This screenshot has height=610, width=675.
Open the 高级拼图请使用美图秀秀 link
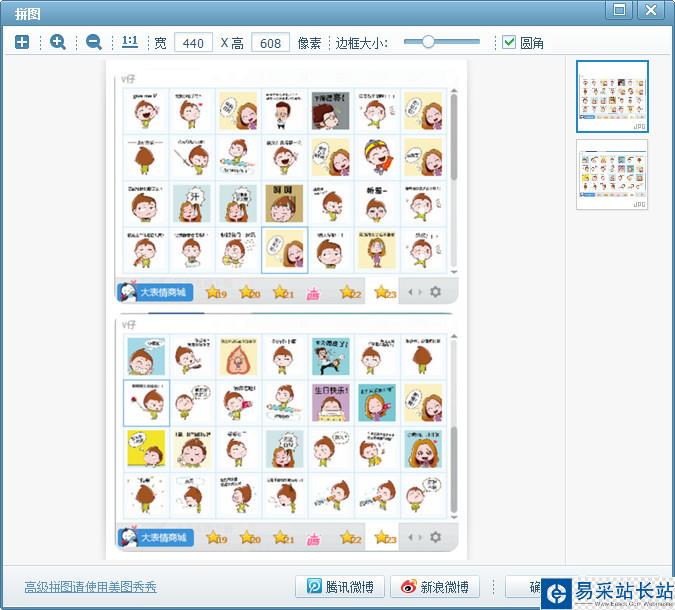[x=90, y=587]
